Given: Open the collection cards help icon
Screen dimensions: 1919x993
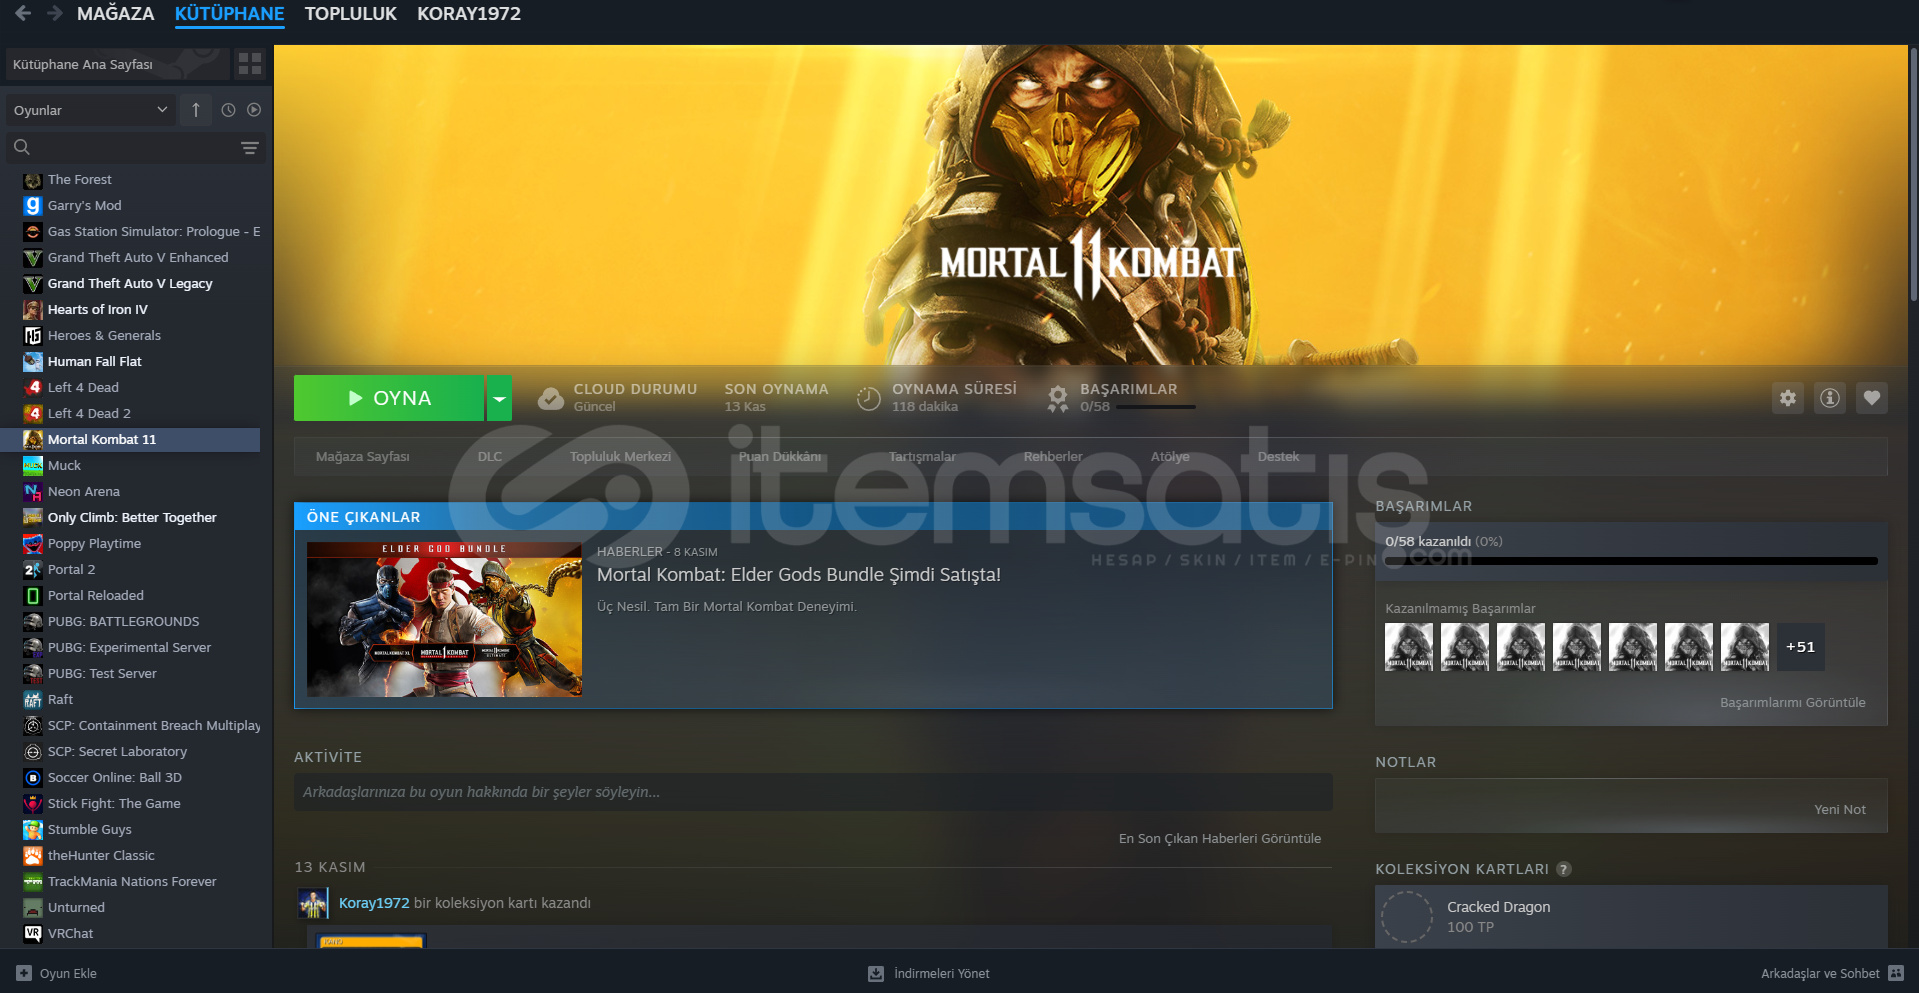Looking at the screenshot, I should click(1564, 869).
